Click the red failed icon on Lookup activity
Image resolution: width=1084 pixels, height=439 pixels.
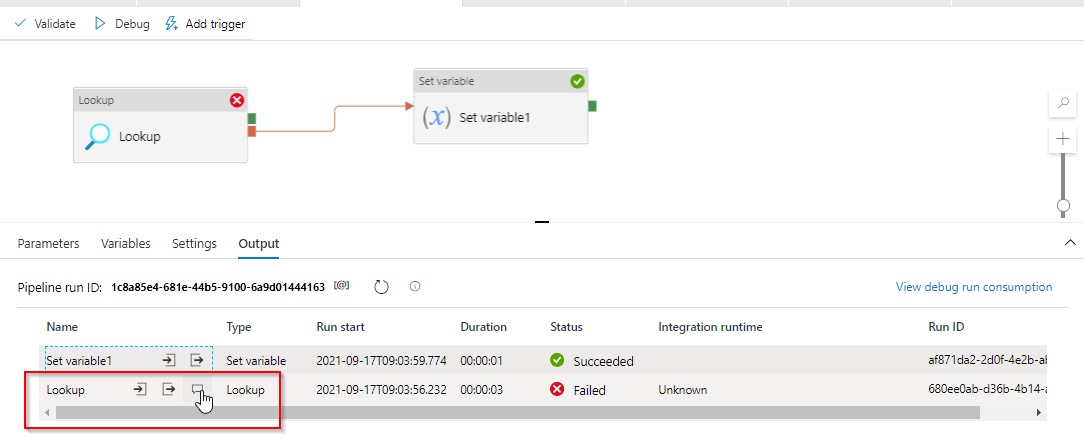(237, 100)
